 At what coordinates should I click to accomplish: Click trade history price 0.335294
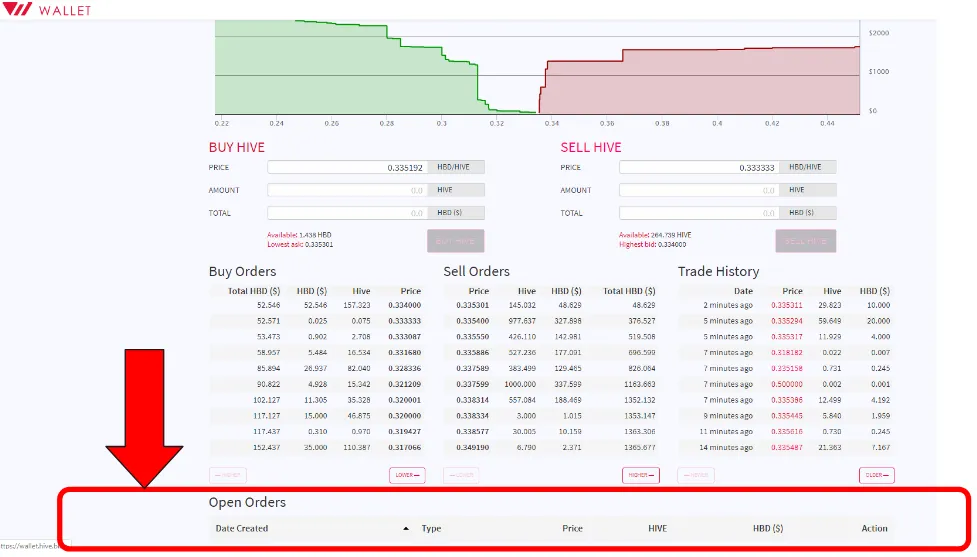click(786, 321)
